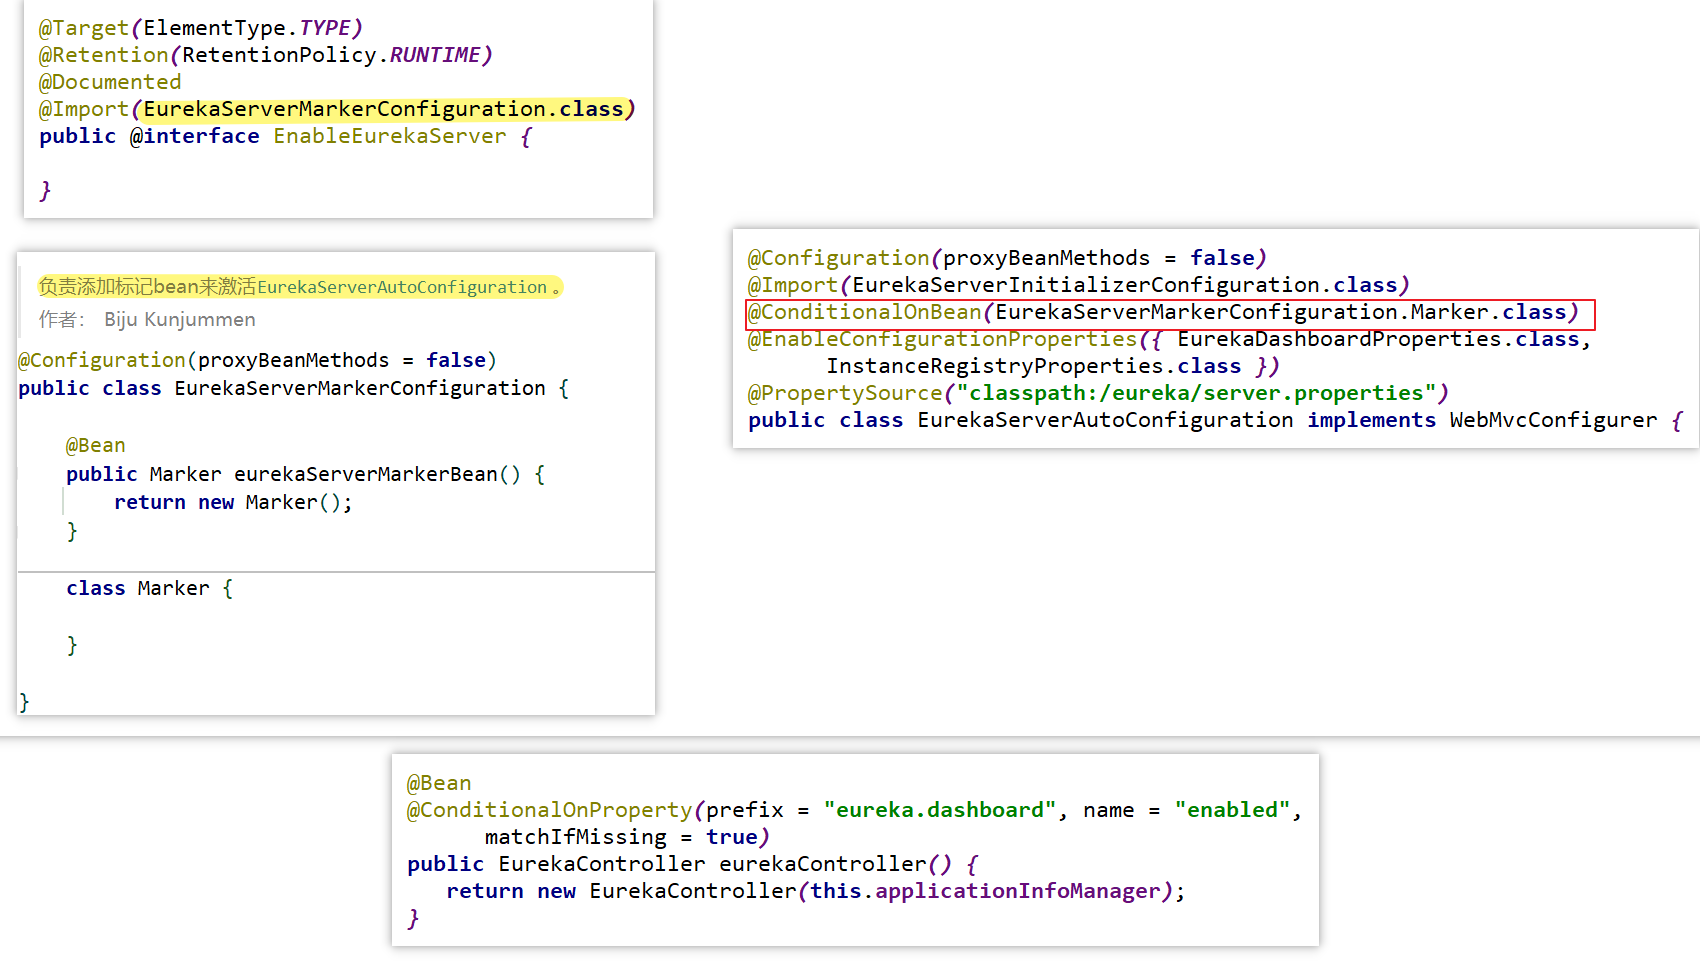Click @Bean above eurekaServerMarkerBean method
Image resolution: width=1700 pixels, height=961 pixels.
pyautogui.click(x=96, y=445)
